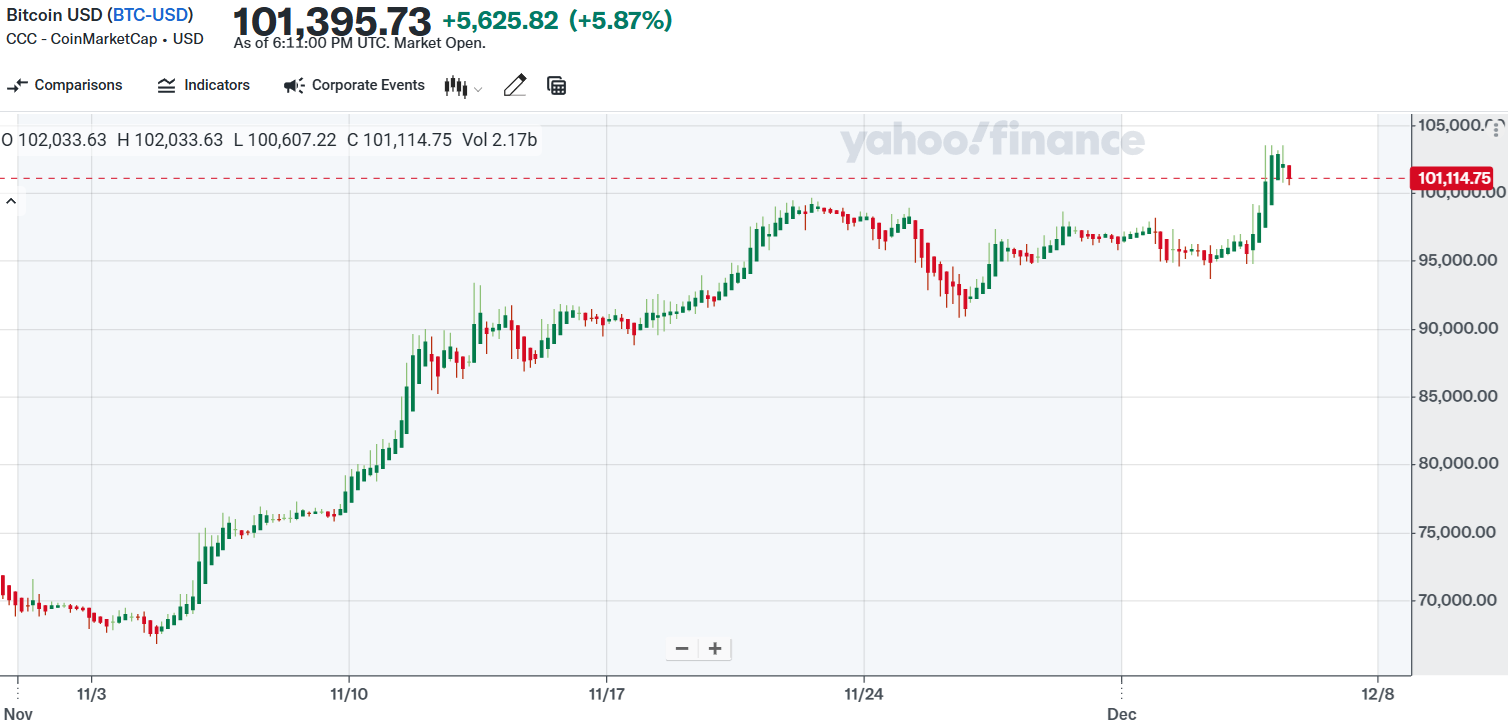This screenshot has height=723, width=1508.
Task: Zoom in using the plus button
Action: (714, 648)
